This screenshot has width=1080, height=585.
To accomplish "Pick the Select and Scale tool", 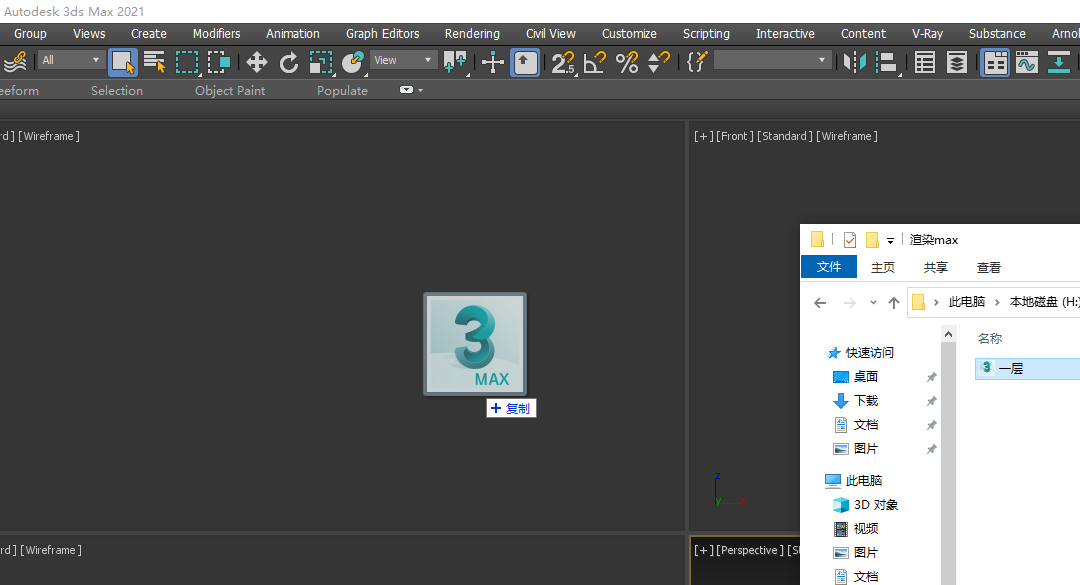I will [320, 62].
